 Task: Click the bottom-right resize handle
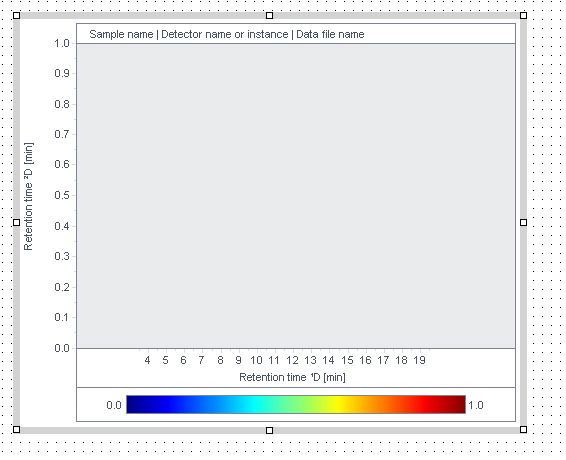[523, 429]
